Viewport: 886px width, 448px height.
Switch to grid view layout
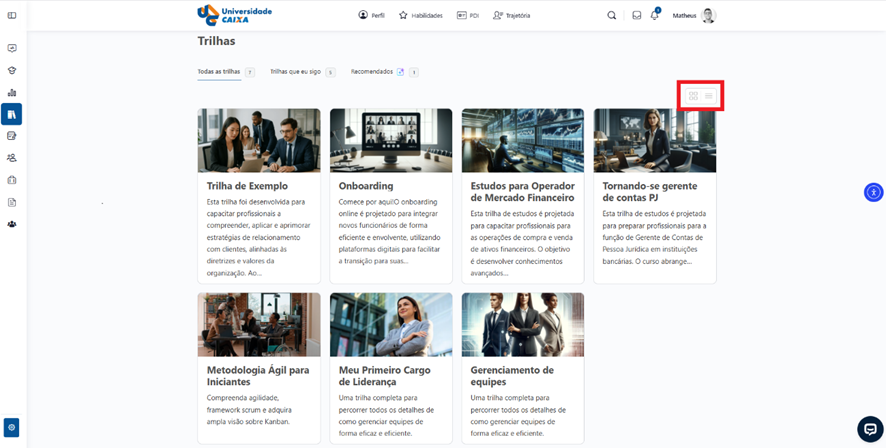coord(693,96)
